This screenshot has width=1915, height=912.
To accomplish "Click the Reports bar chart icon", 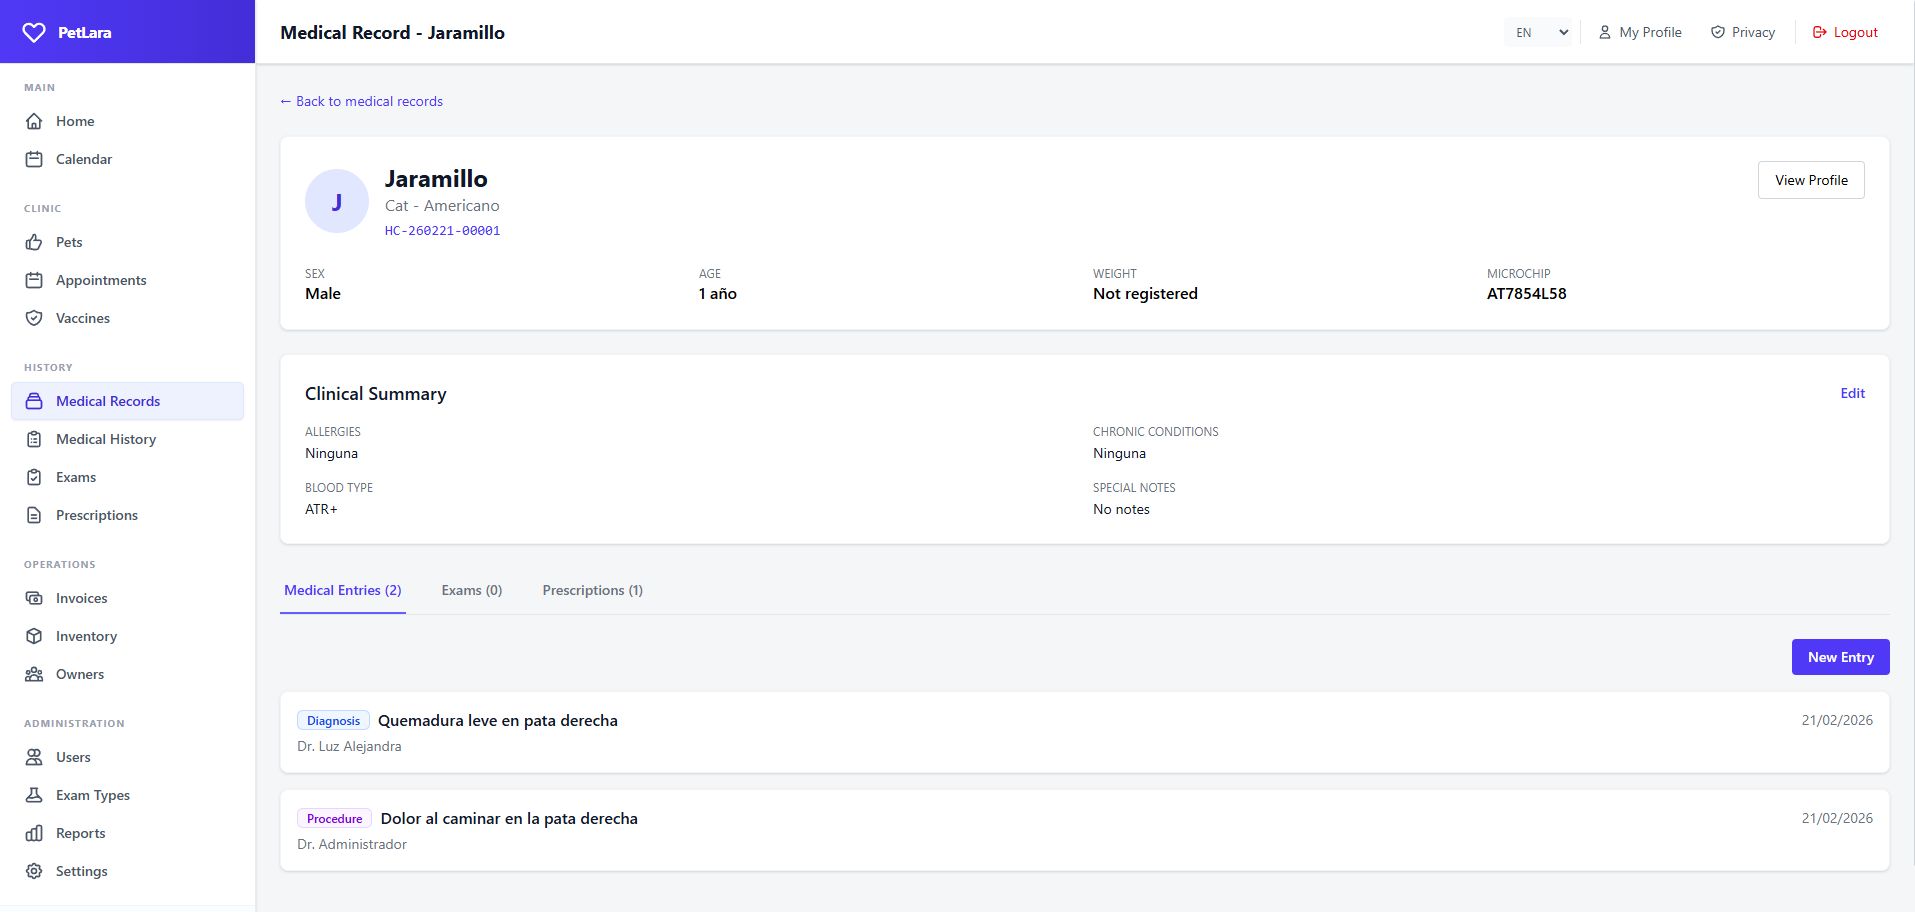I will click(34, 833).
